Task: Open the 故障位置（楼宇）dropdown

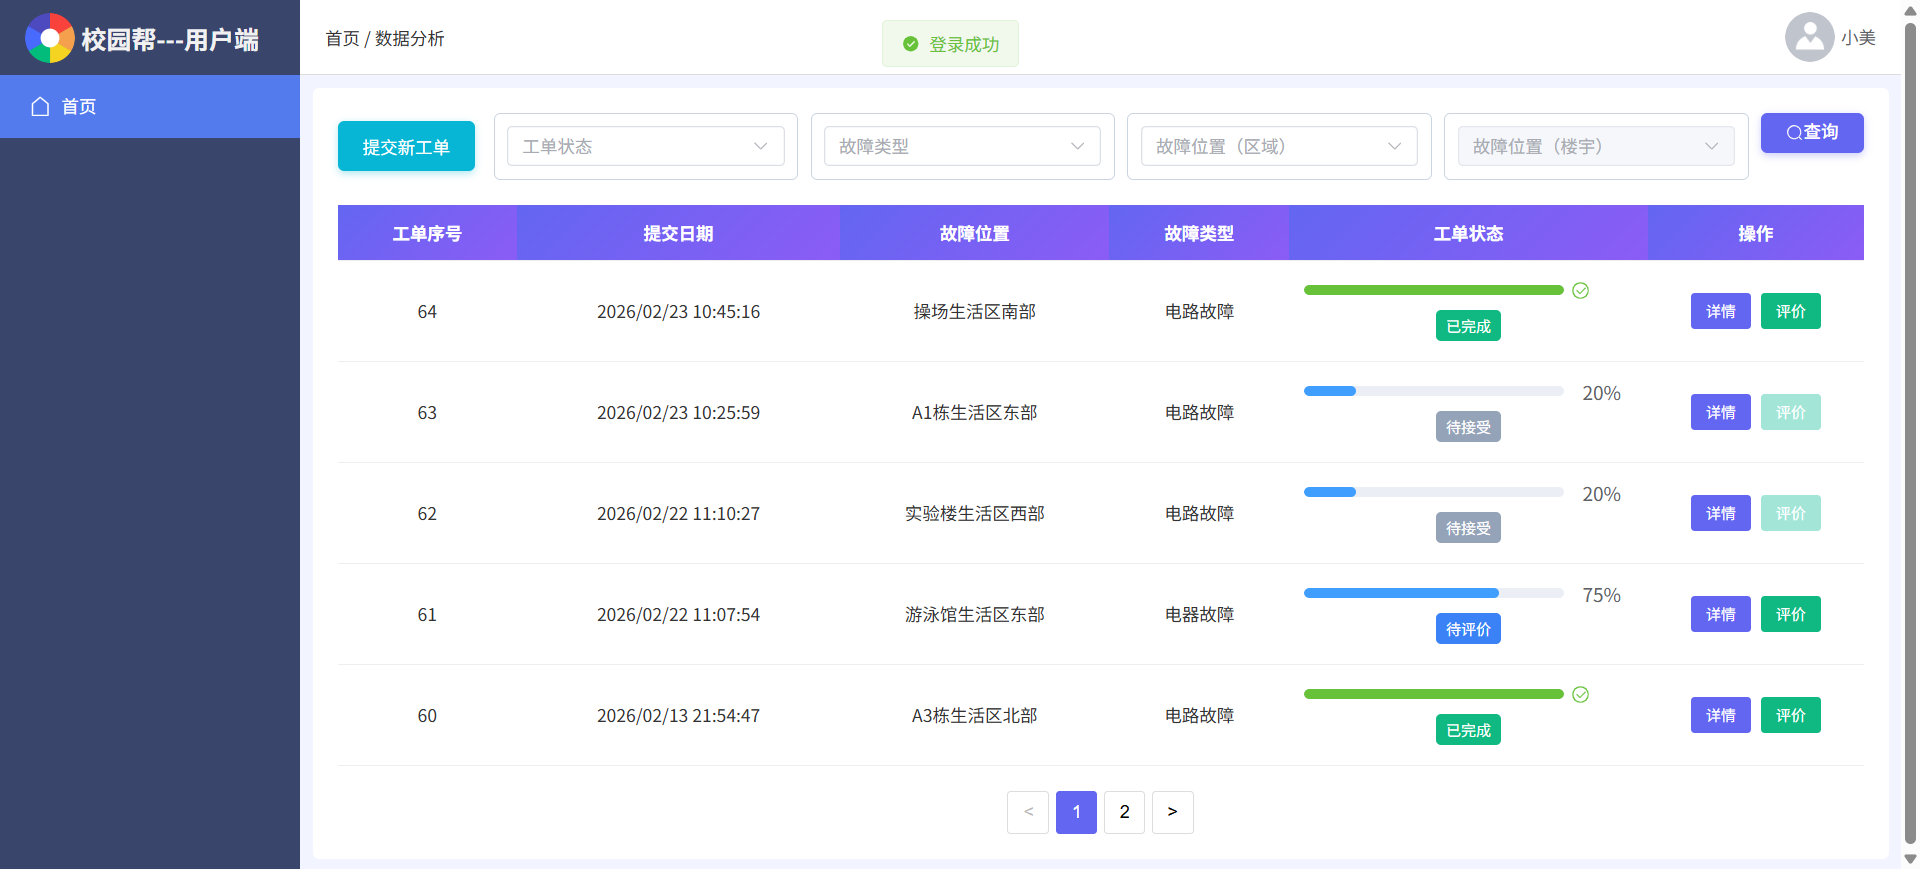Action: pyautogui.click(x=1596, y=146)
